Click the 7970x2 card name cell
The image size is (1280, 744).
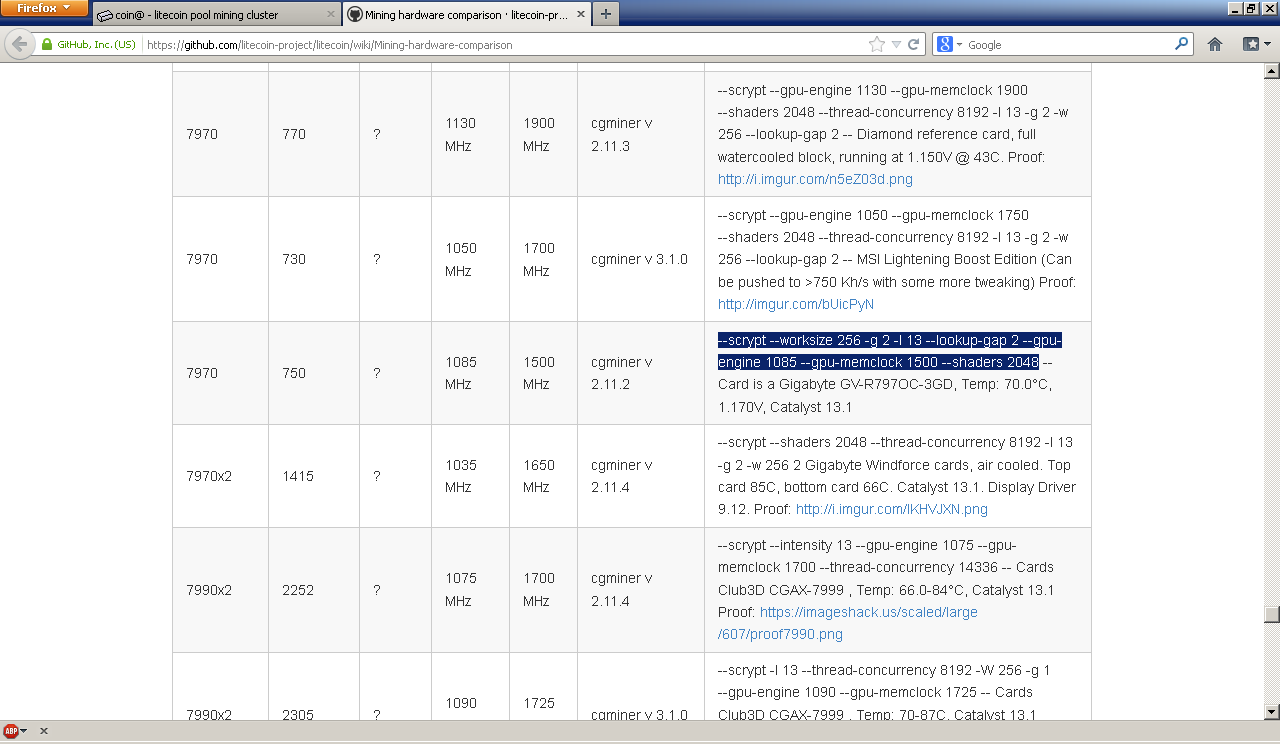pos(220,476)
